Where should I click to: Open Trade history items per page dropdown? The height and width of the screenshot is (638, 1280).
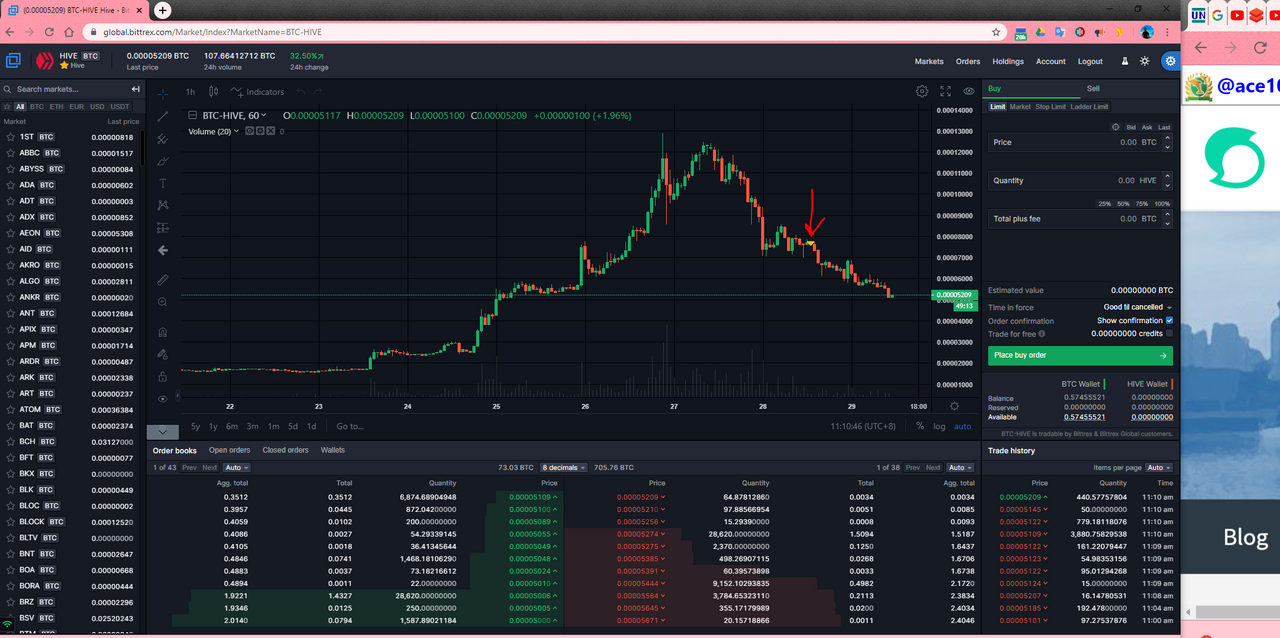[x=1160, y=467]
